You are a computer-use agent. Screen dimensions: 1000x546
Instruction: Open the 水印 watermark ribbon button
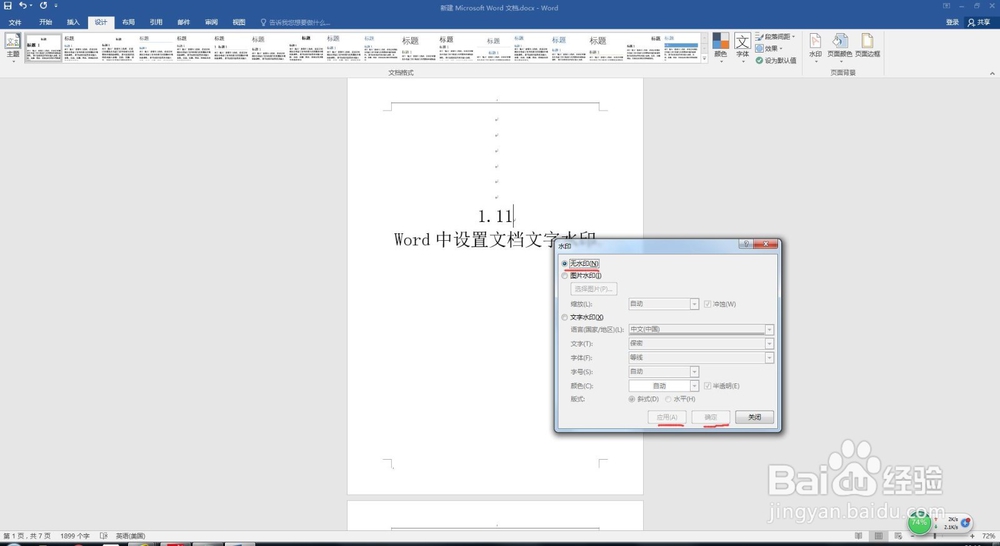click(815, 46)
